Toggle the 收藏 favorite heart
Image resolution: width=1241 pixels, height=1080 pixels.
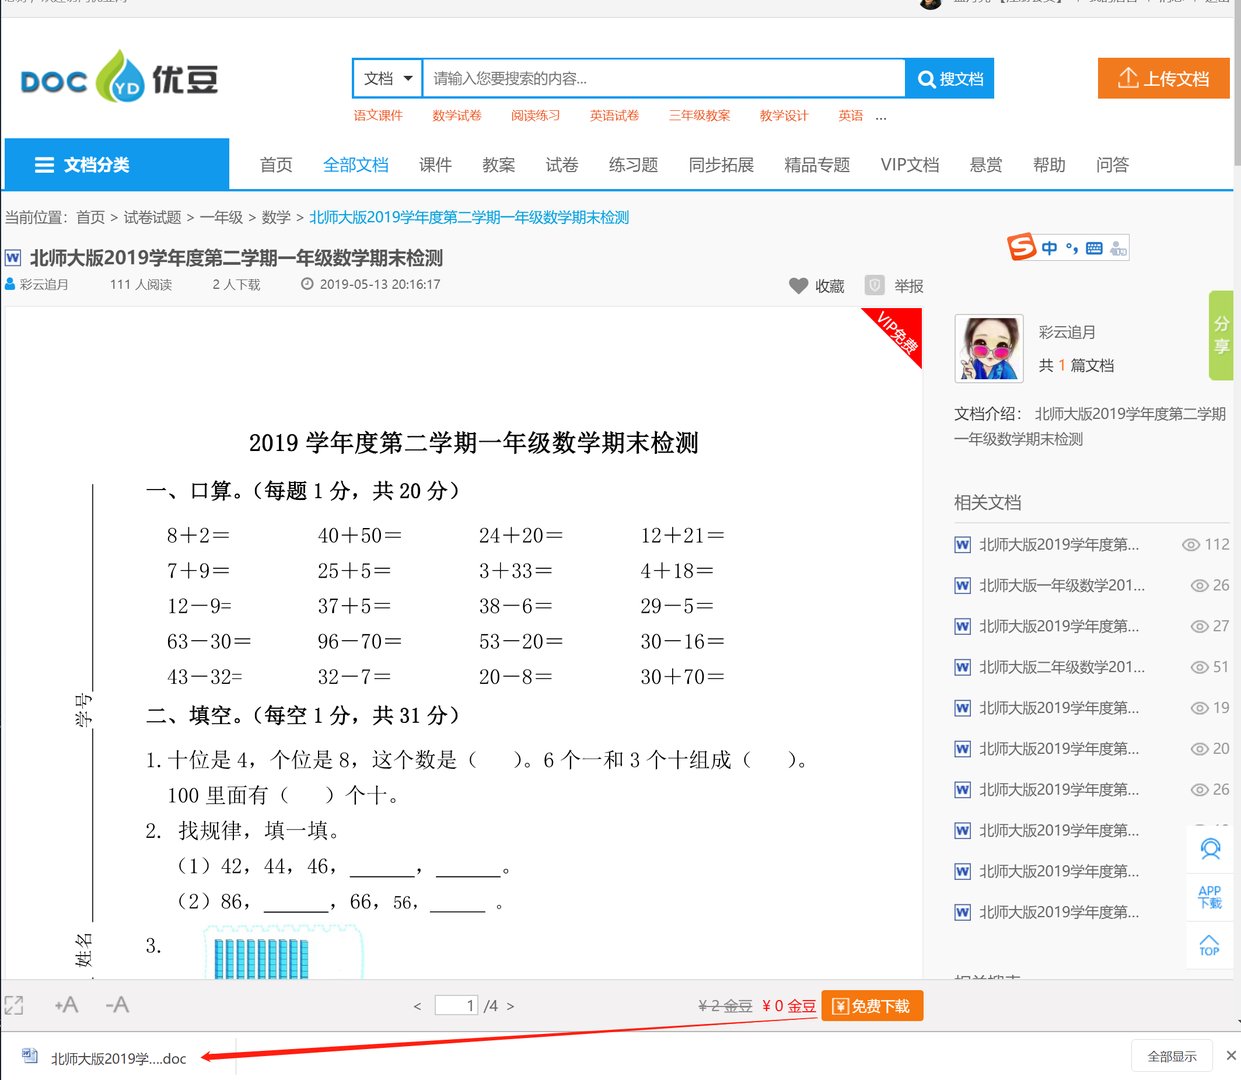click(797, 285)
